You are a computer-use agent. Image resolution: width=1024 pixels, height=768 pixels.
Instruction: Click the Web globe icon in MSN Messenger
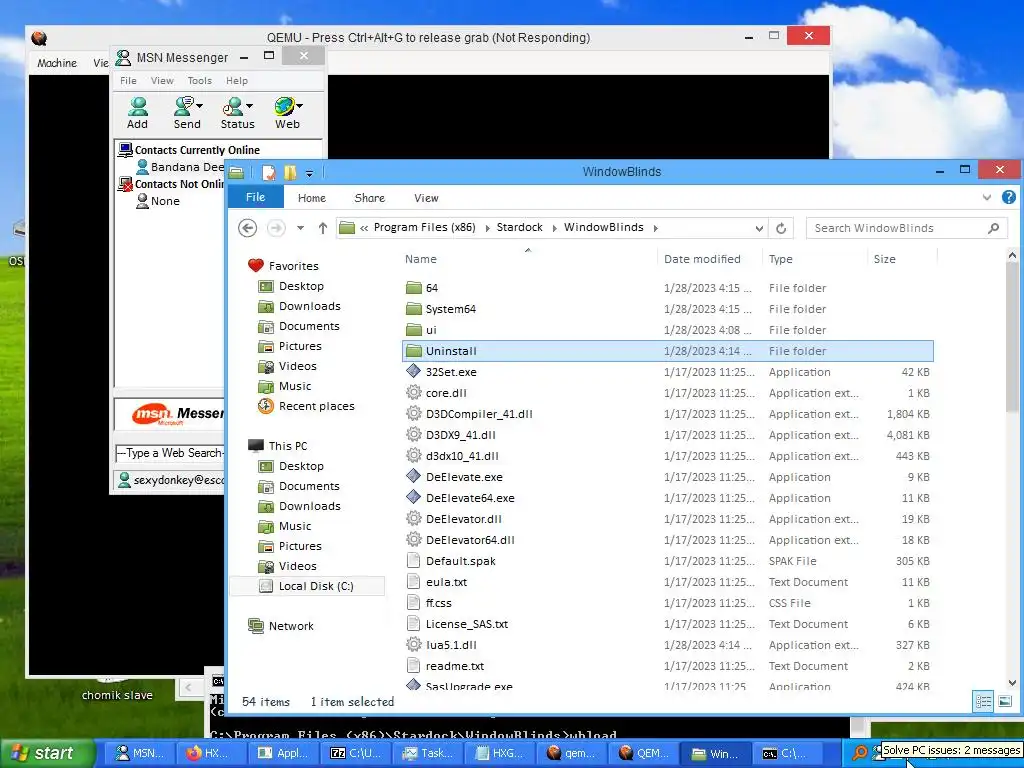point(284,106)
